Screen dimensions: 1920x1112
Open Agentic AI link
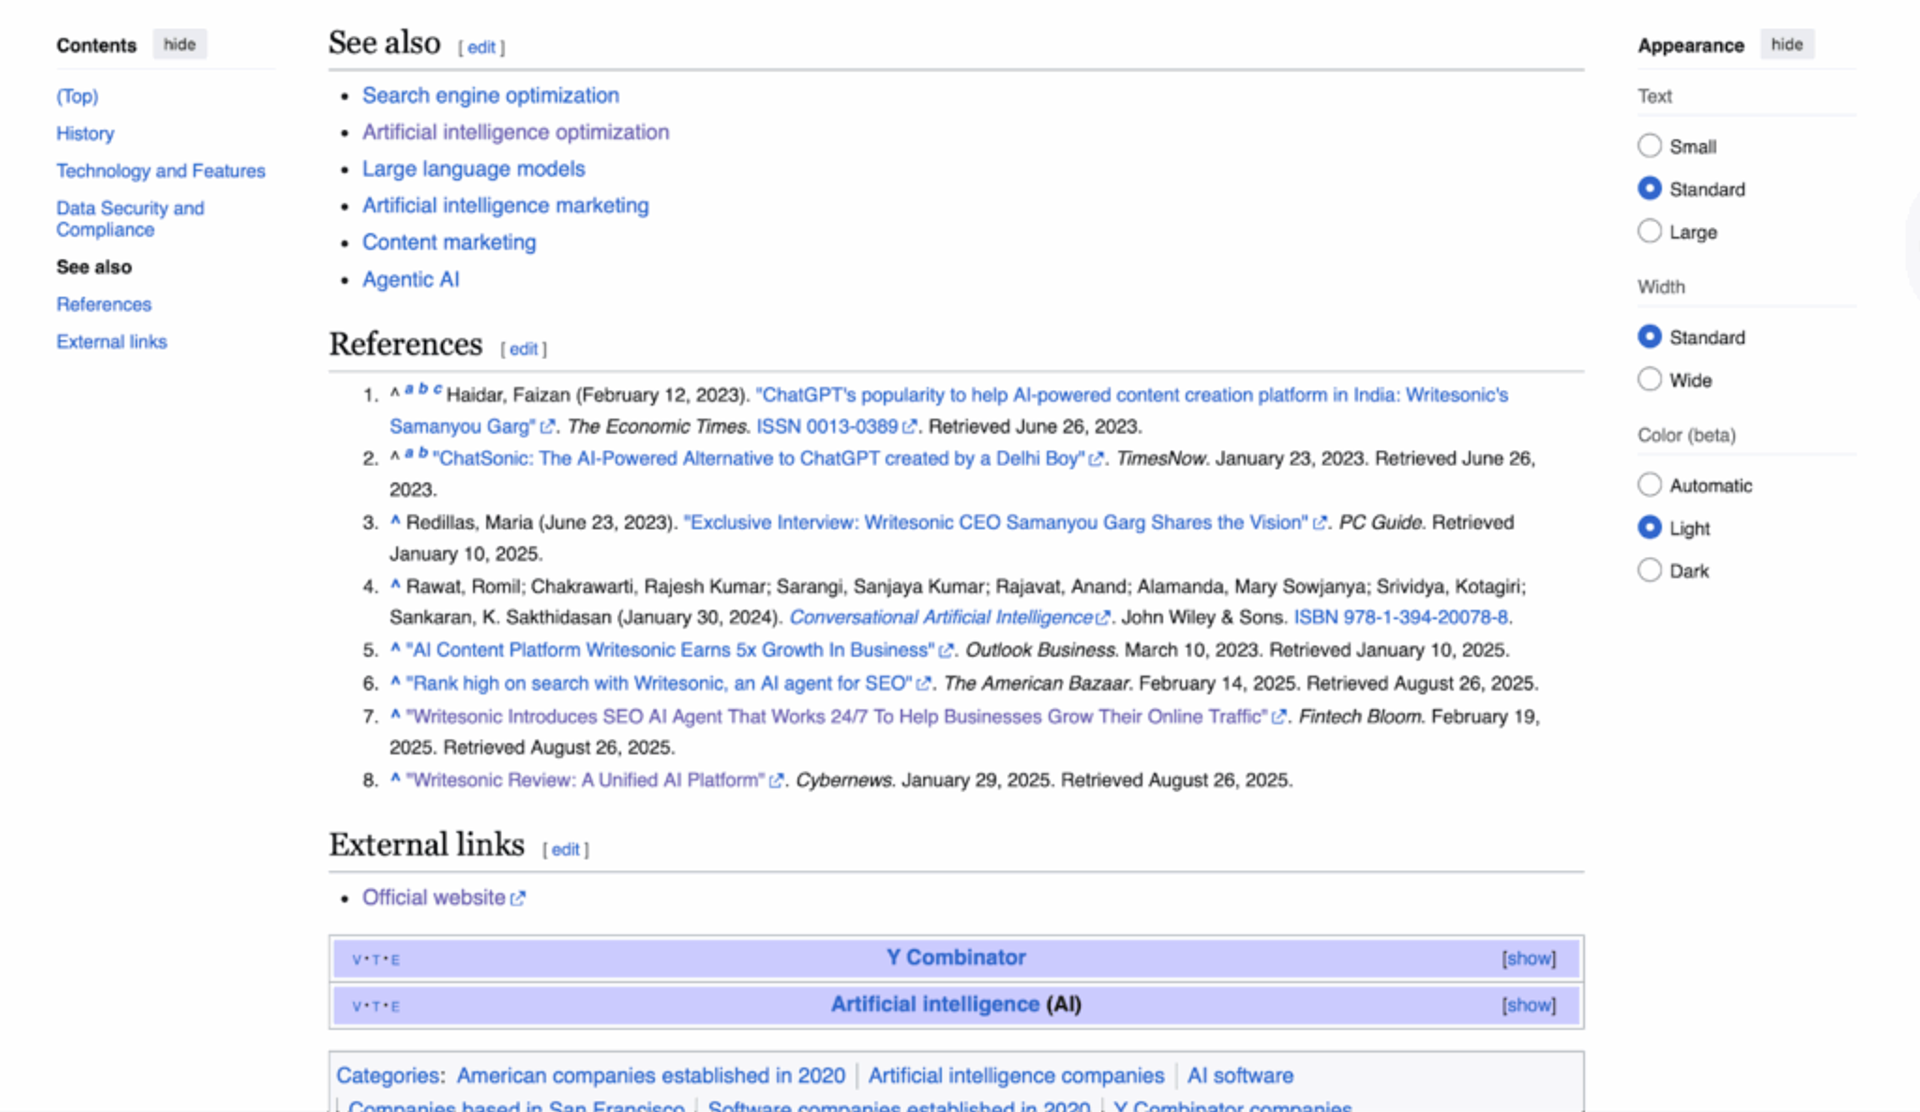pyautogui.click(x=410, y=279)
